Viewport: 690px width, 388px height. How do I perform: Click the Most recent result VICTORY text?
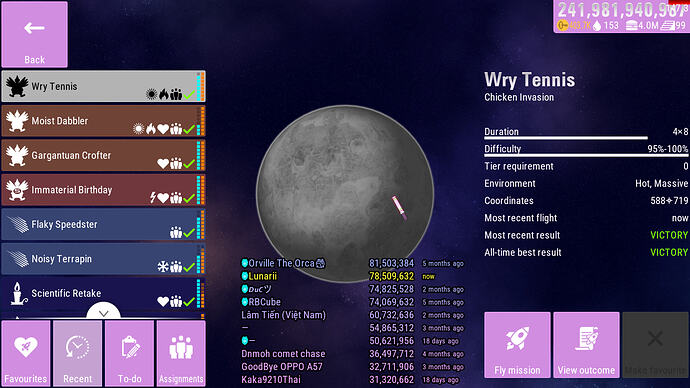[669, 235]
